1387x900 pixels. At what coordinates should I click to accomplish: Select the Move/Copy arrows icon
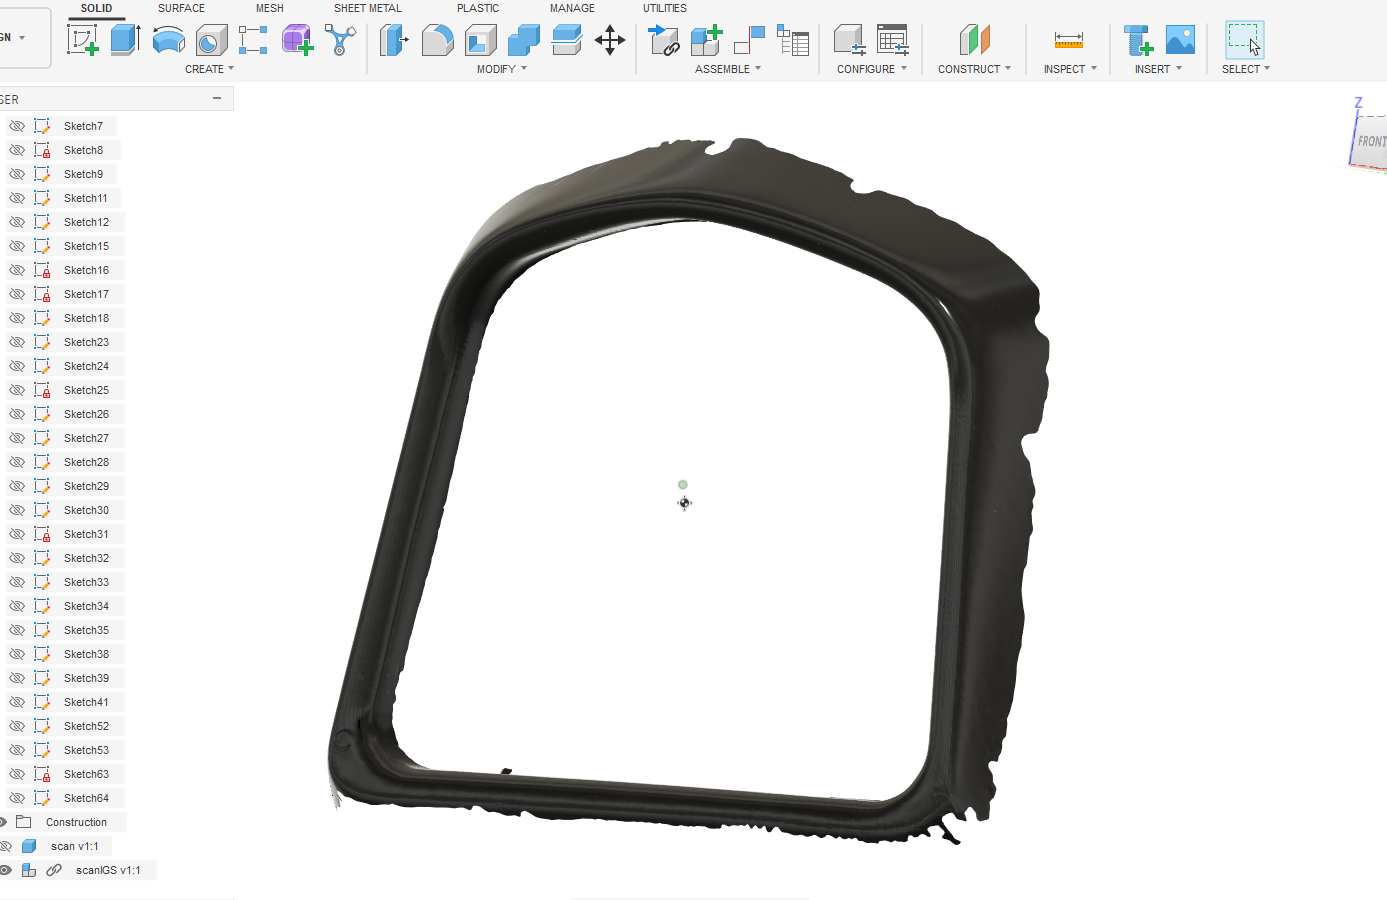610,40
